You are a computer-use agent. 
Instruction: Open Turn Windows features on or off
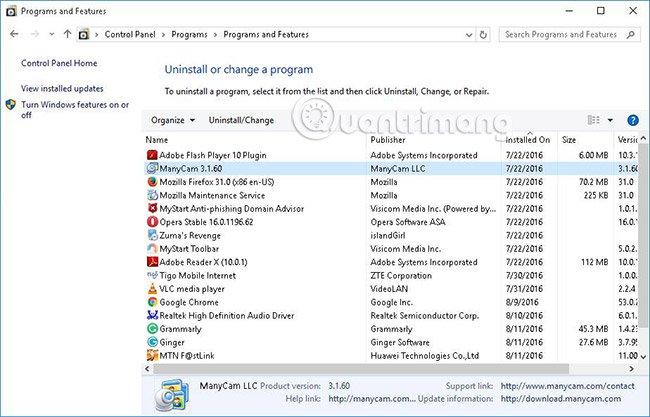pos(75,109)
